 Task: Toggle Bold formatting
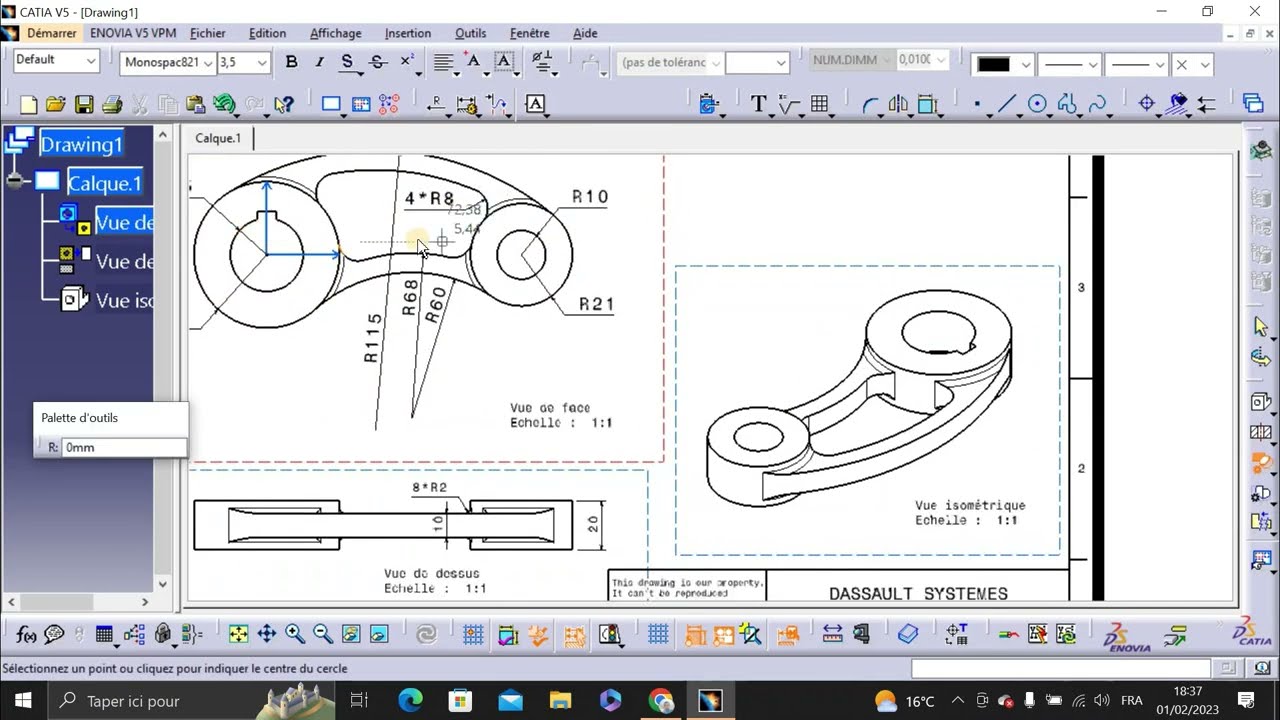coord(291,62)
